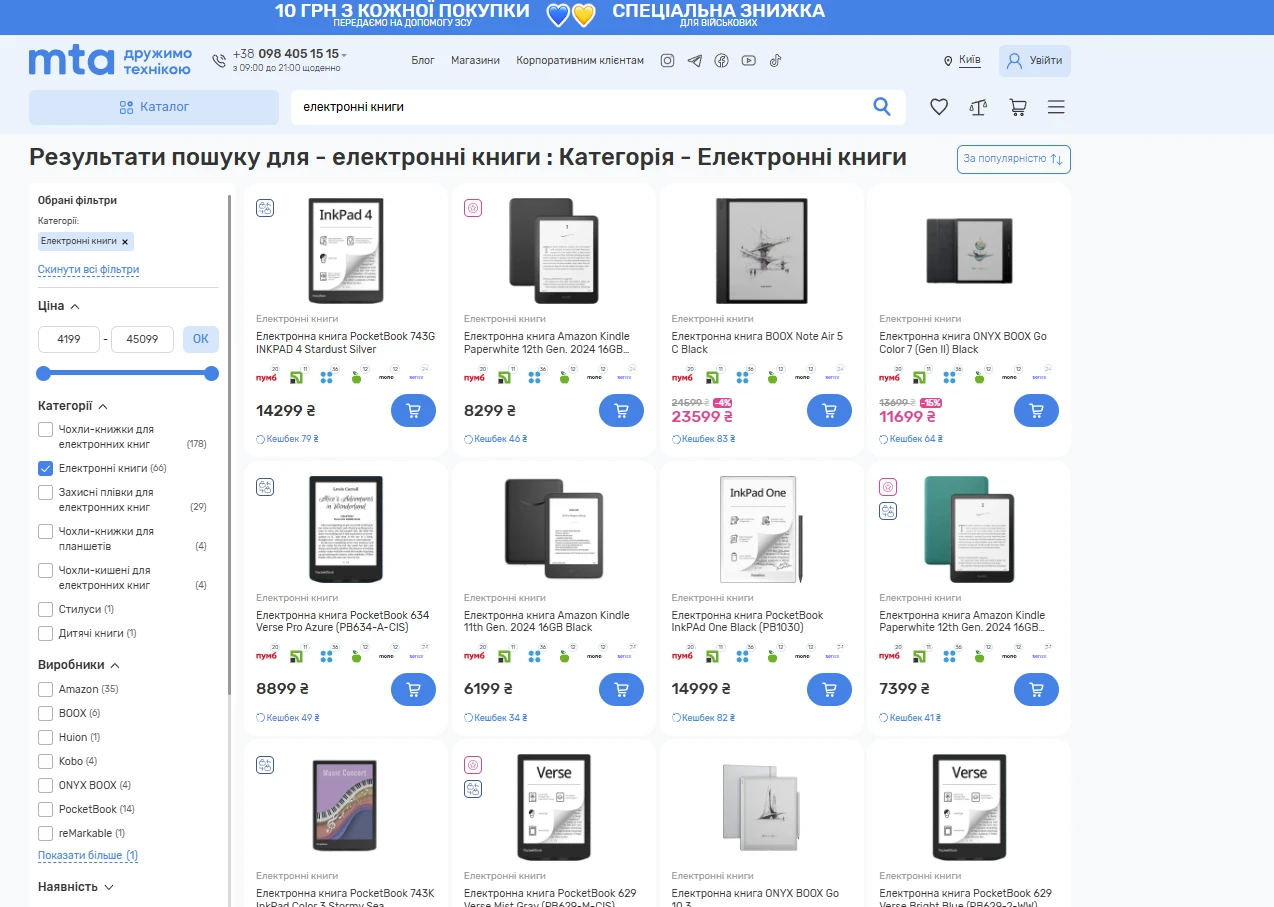Image resolution: width=1274 pixels, height=907 pixels.
Task: Filter by PocketBook manufacturer
Action: (45, 809)
